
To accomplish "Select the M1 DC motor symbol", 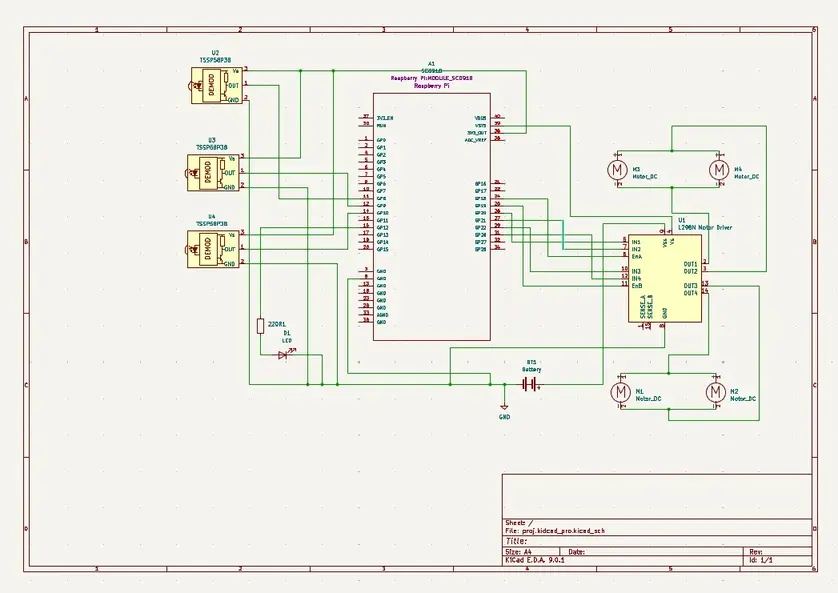I will click(620, 392).
